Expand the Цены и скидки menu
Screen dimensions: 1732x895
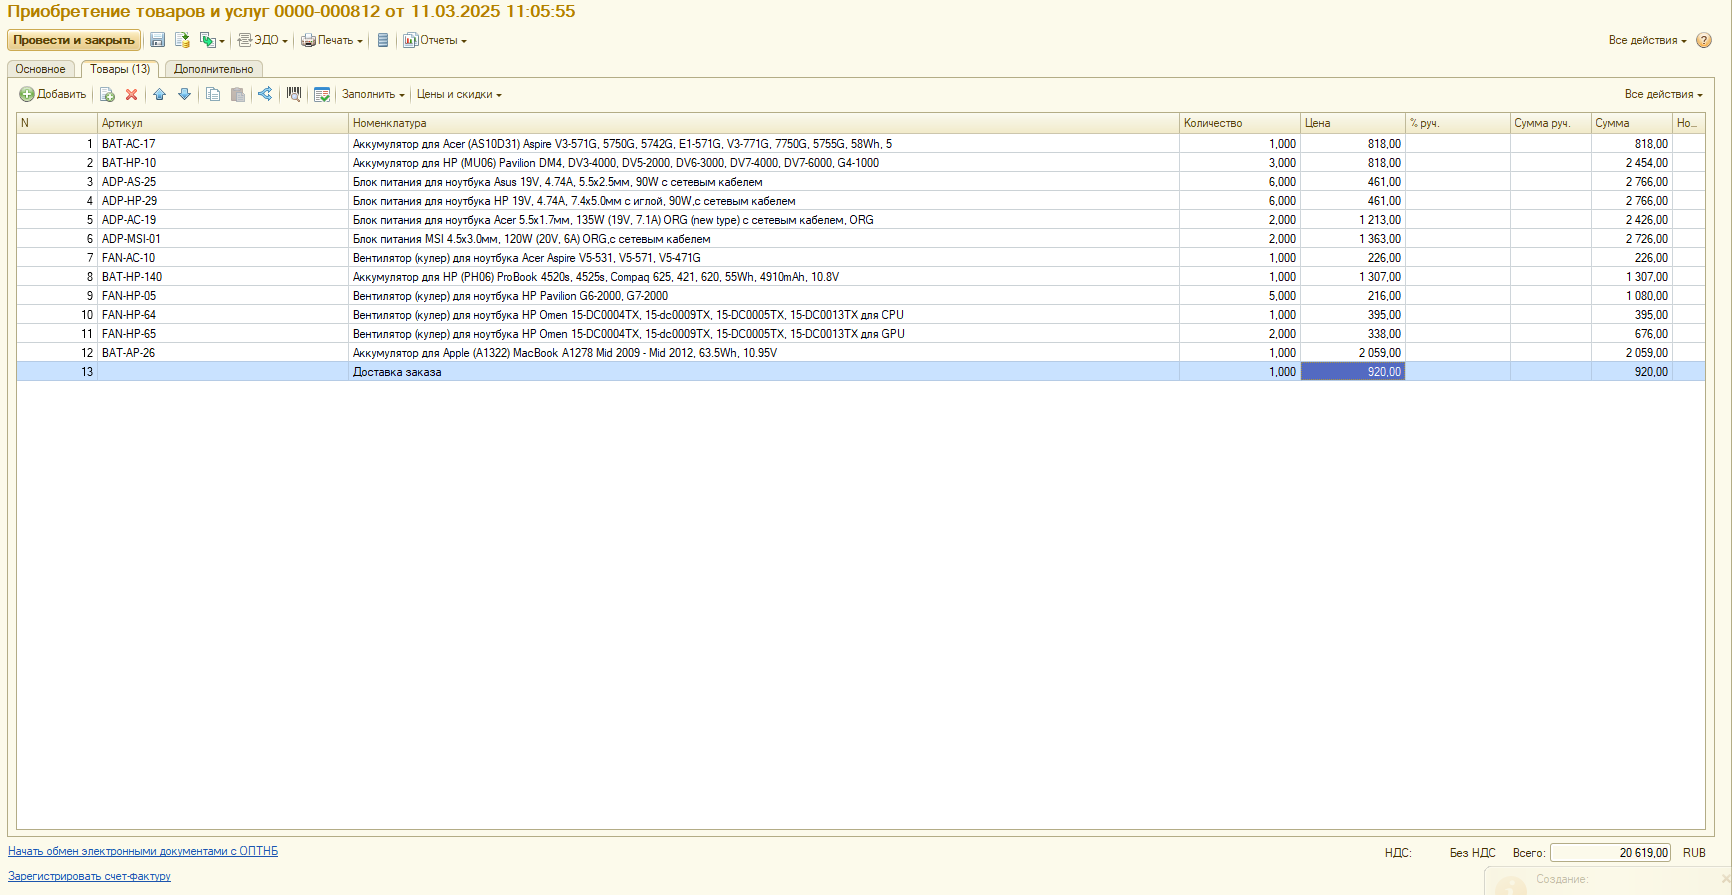coord(459,94)
